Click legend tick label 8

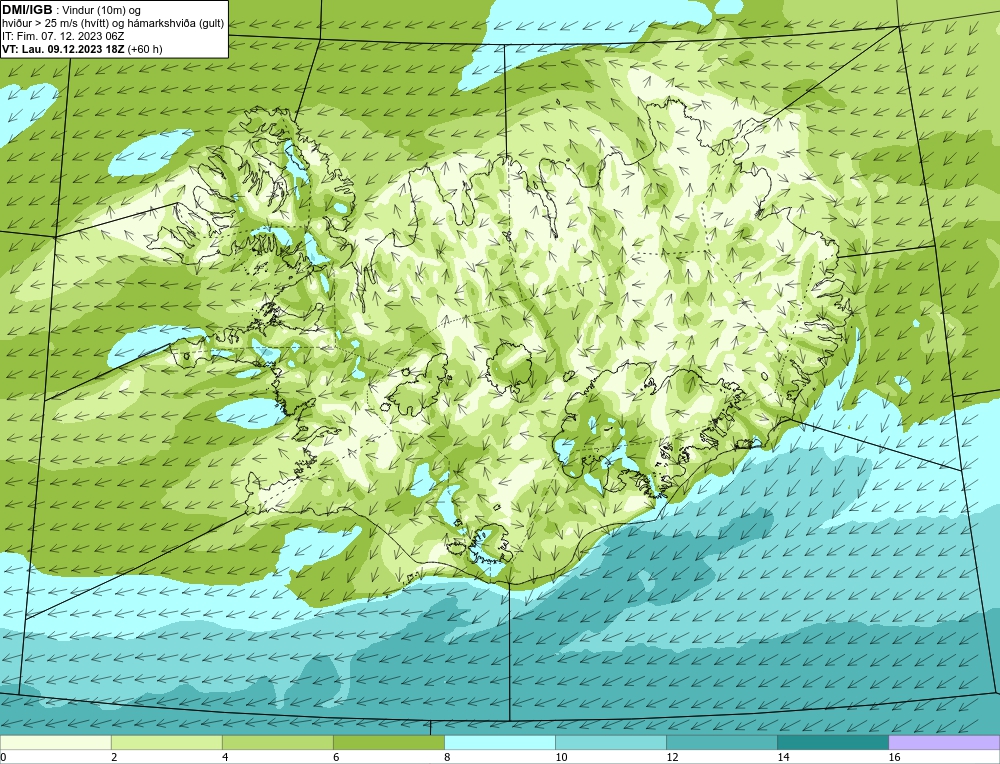tap(447, 757)
